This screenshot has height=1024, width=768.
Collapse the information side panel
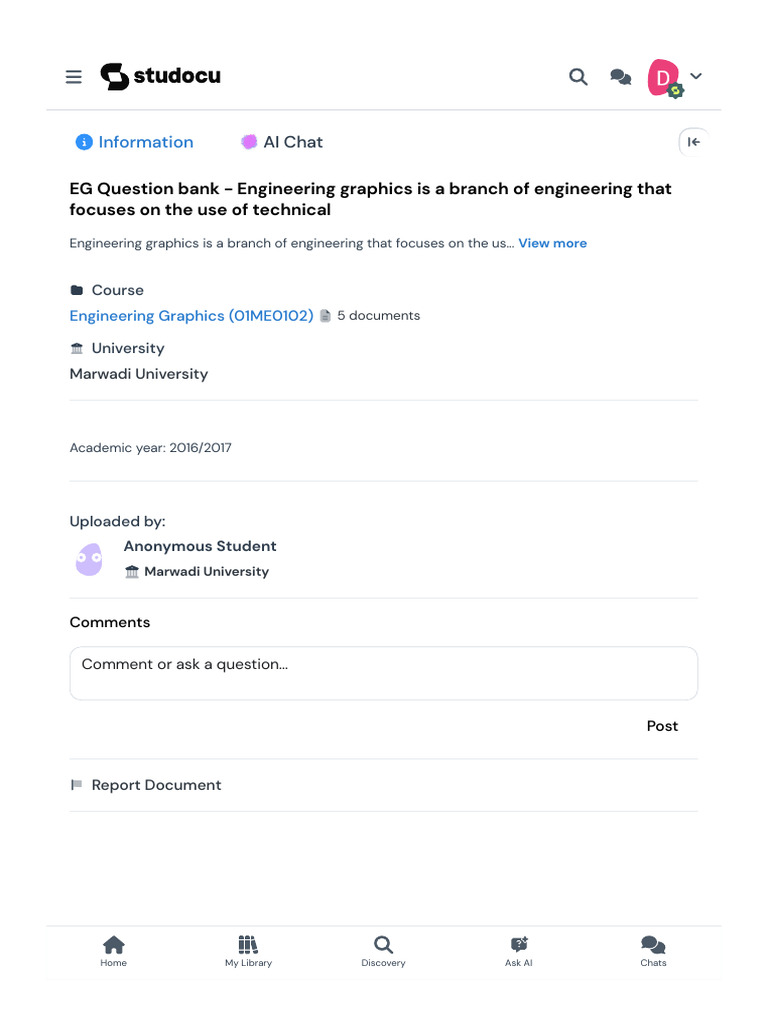693,142
